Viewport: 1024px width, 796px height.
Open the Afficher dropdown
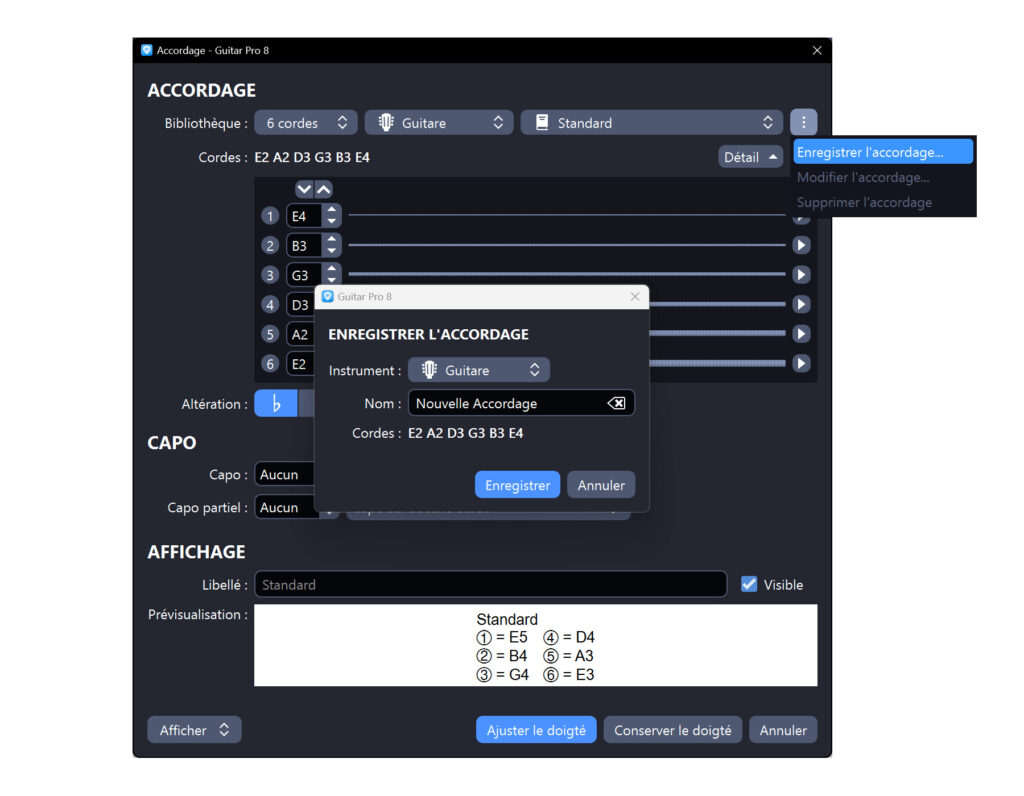coord(194,730)
